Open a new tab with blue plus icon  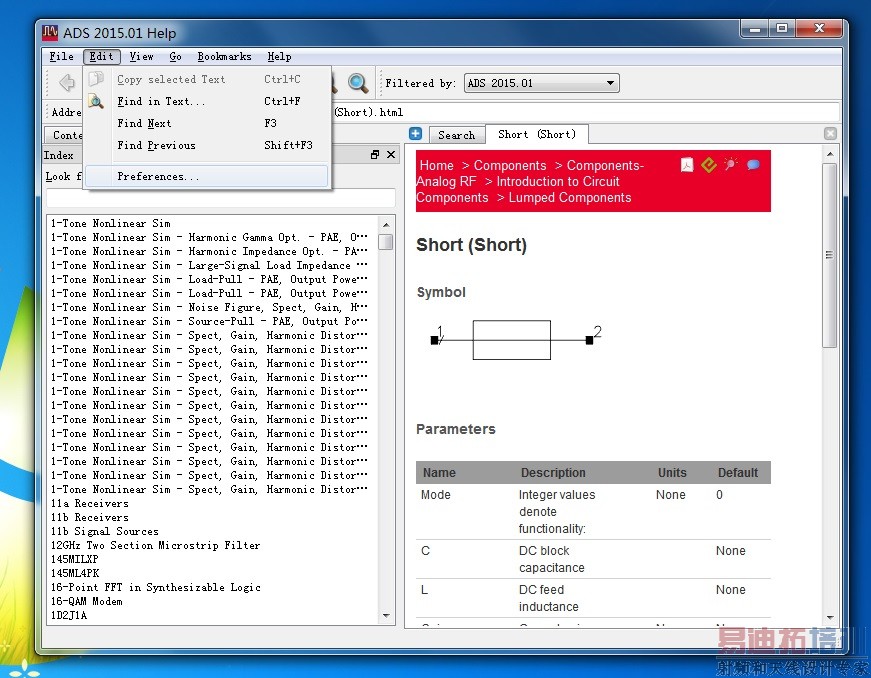click(x=416, y=134)
